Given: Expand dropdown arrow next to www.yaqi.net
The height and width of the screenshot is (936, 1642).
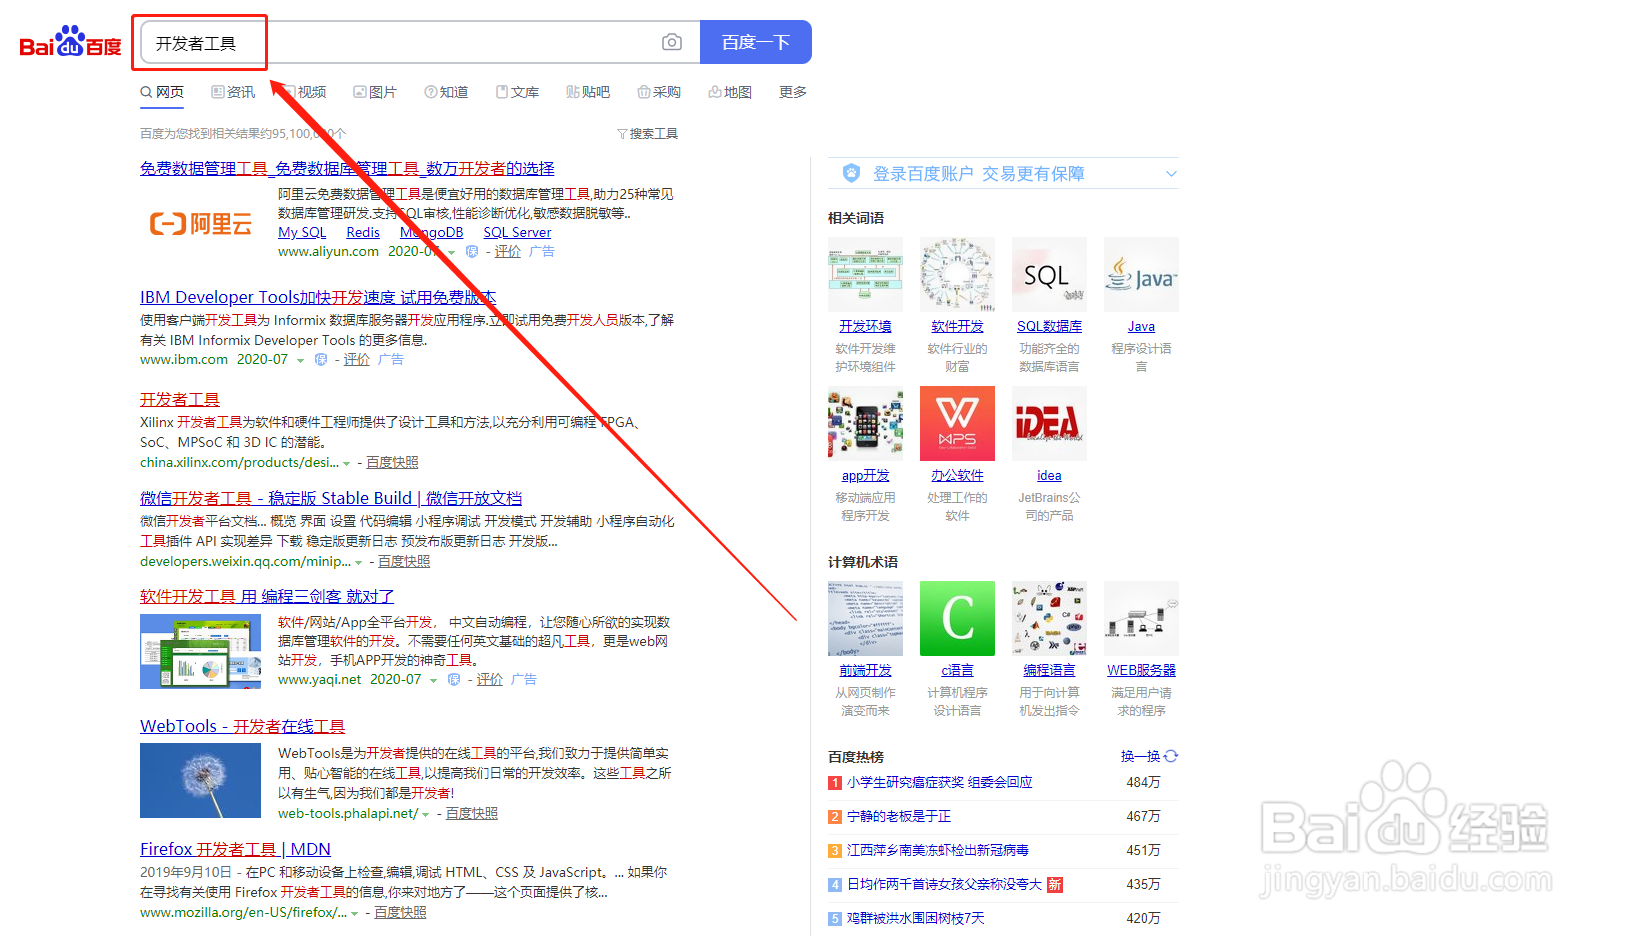Looking at the screenshot, I should pos(433,680).
